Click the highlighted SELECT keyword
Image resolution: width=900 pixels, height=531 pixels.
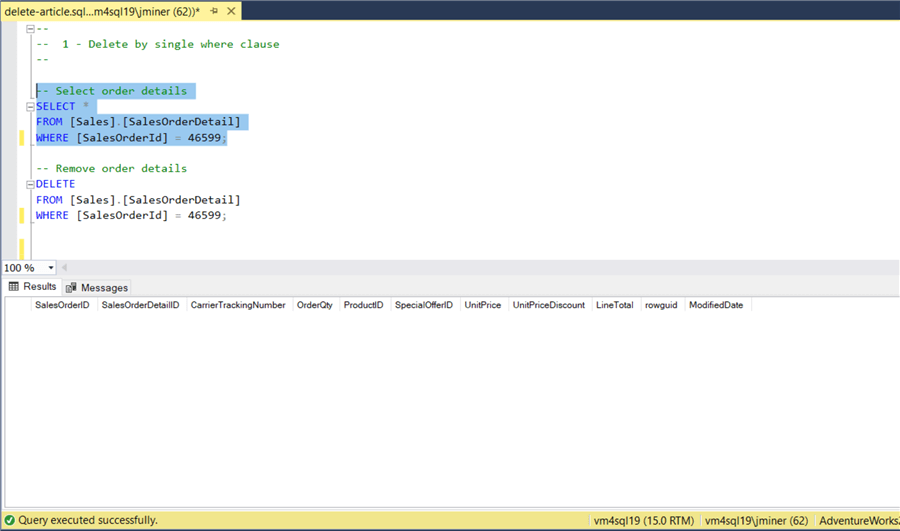click(56, 106)
